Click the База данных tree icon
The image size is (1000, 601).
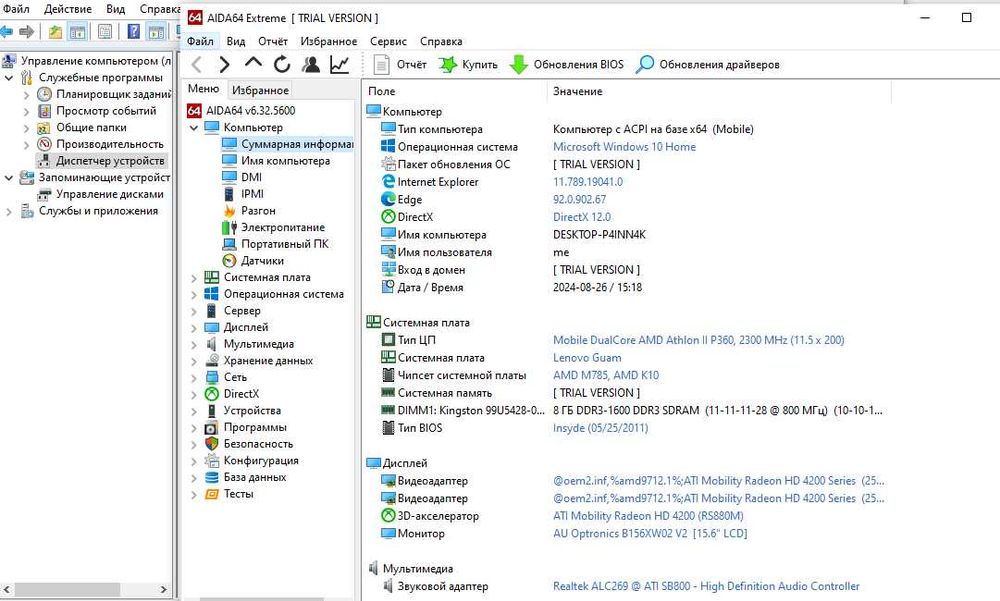[211, 477]
